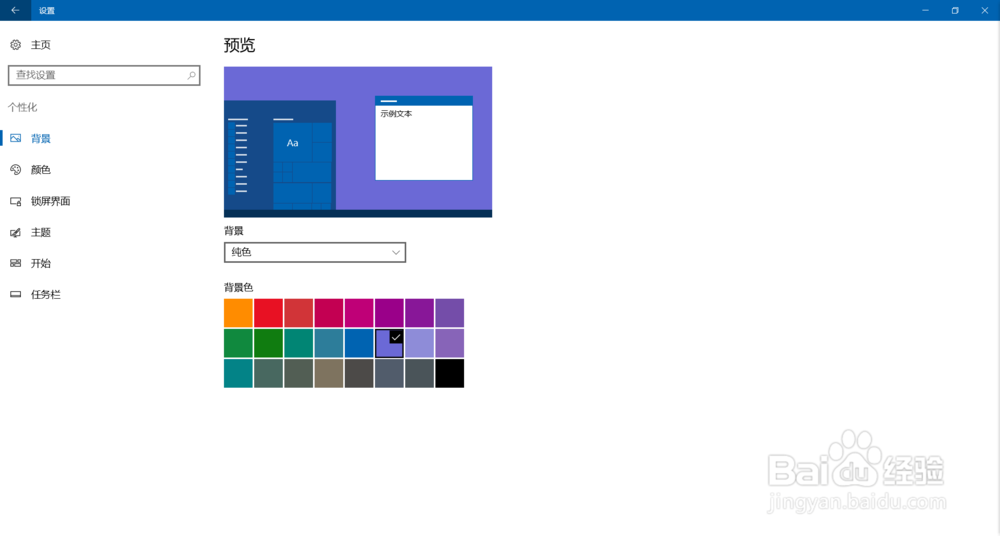Screen dimensions: 1000x536
Task: Close the 设置 window
Action: tap(985, 10)
